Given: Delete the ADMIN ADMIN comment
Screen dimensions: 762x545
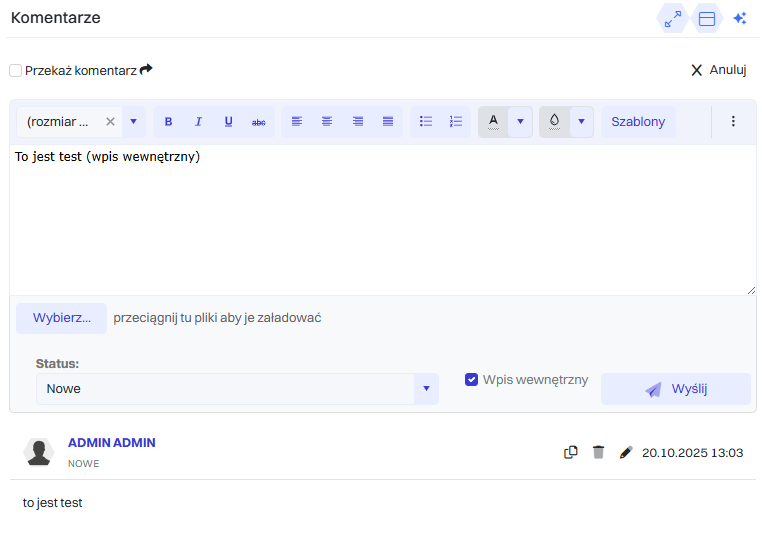Looking at the screenshot, I should click(598, 452).
